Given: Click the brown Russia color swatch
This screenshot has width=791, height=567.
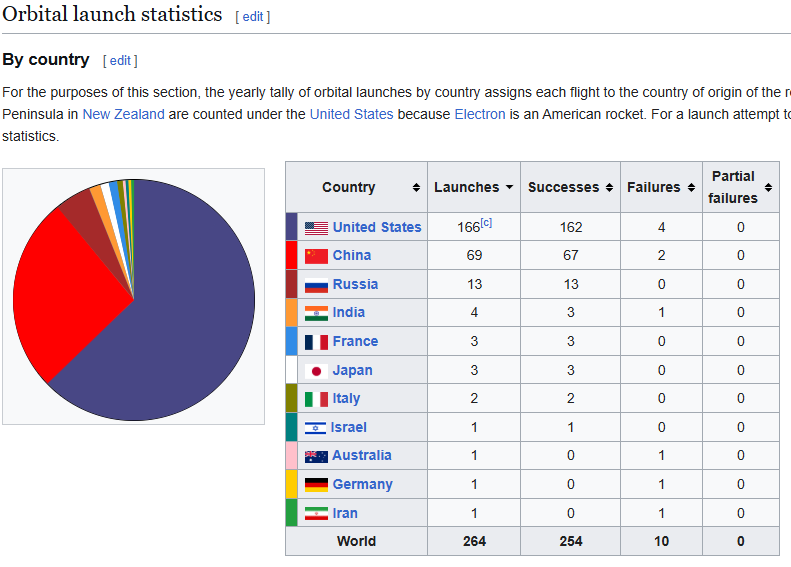Looking at the screenshot, I should pos(292,284).
